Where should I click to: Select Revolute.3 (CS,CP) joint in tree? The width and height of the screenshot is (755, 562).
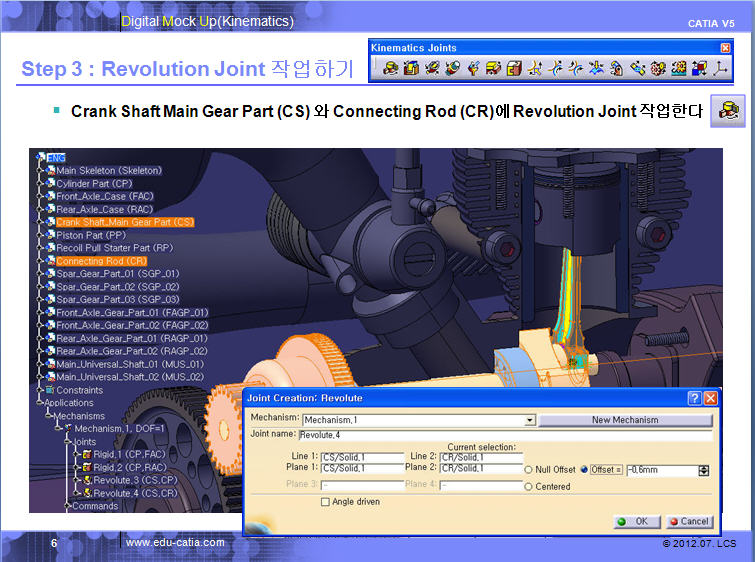tap(132, 480)
